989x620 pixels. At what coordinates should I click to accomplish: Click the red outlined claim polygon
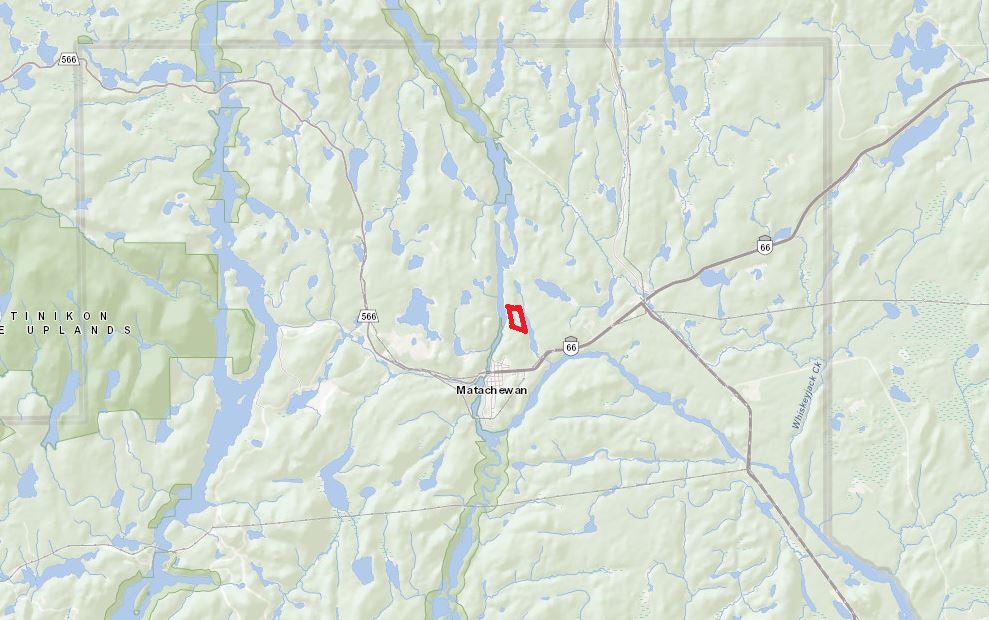517,319
